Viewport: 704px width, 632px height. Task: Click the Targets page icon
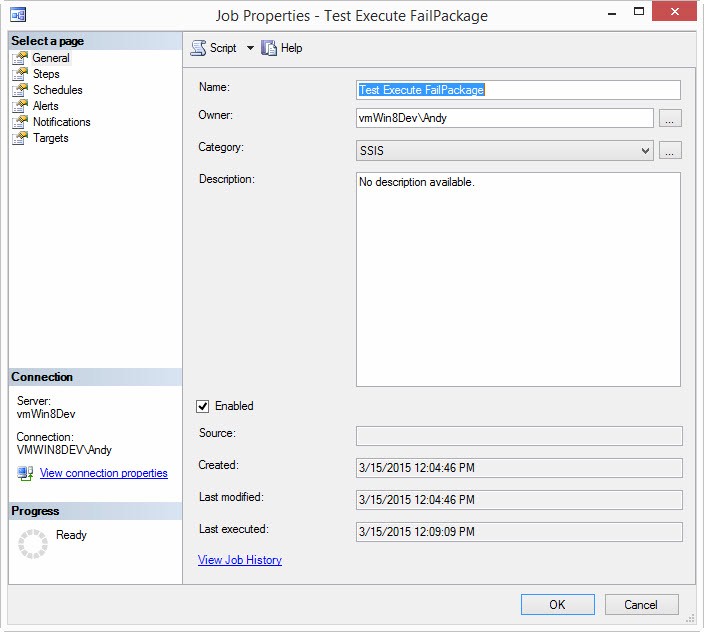pos(20,138)
